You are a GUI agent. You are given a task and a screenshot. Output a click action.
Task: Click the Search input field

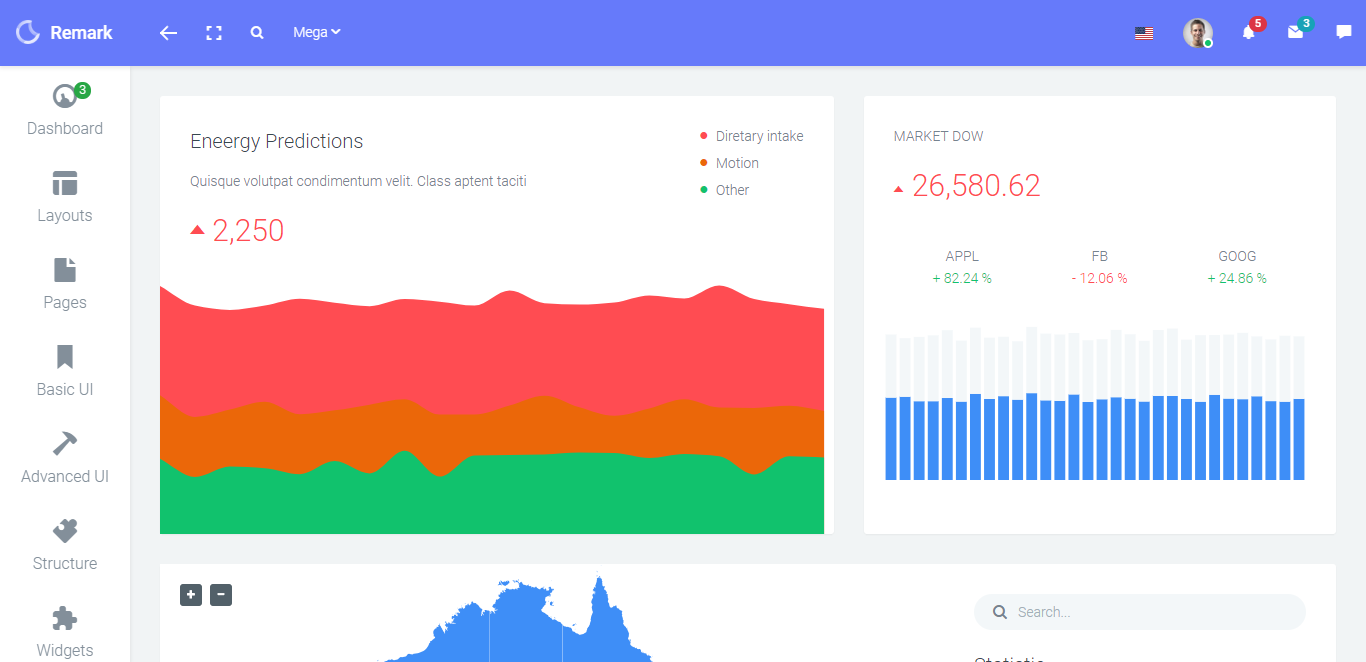point(1150,612)
